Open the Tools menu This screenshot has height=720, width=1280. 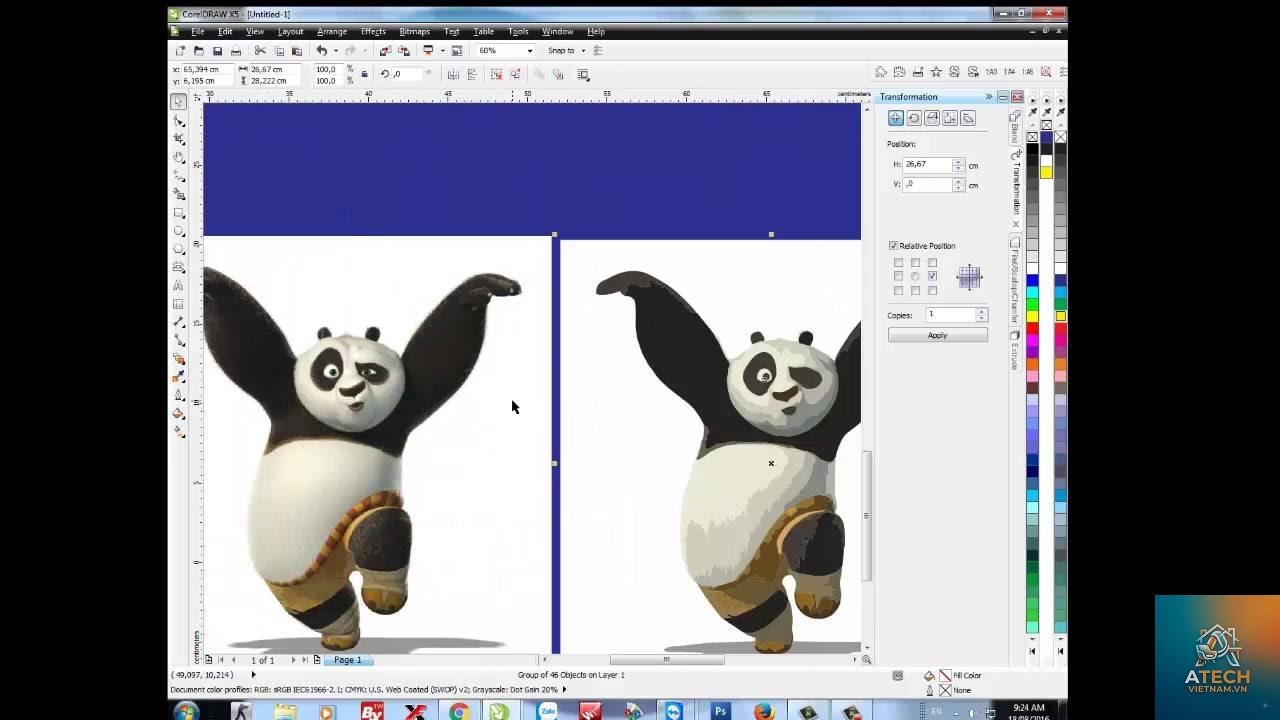click(518, 31)
